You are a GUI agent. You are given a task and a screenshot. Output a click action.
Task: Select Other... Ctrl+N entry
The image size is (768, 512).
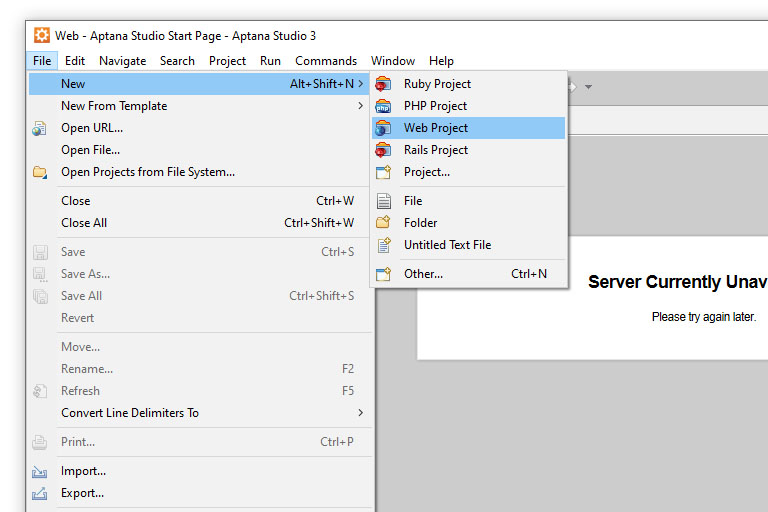[469, 274]
